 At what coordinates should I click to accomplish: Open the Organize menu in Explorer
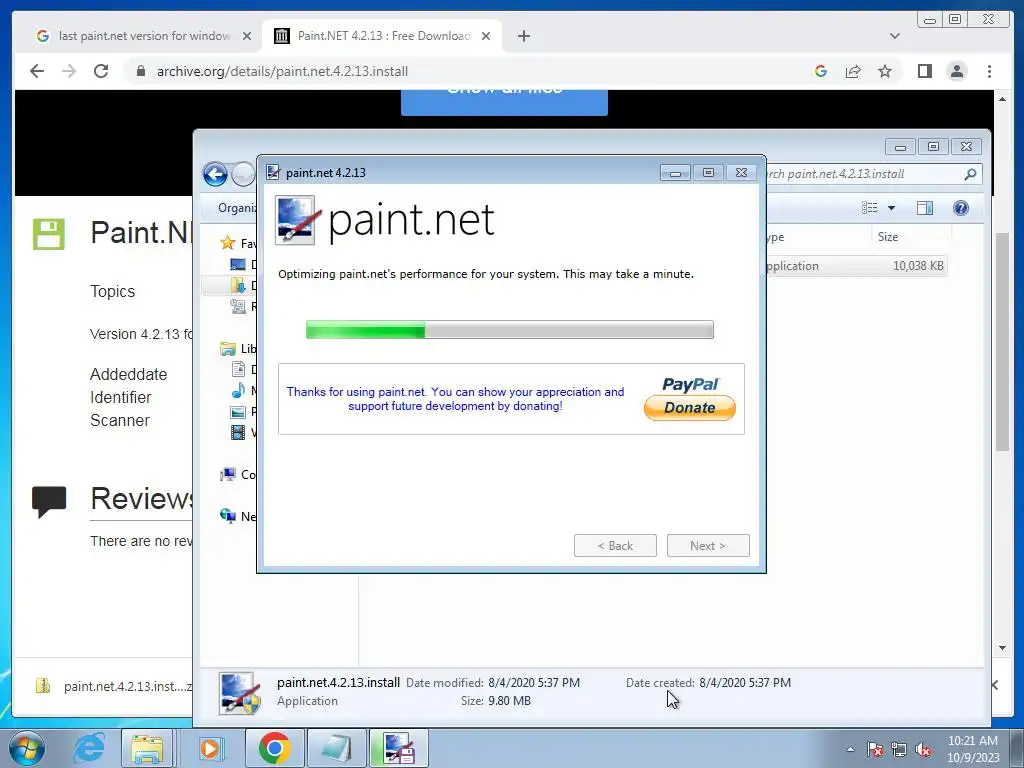click(x=237, y=208)
